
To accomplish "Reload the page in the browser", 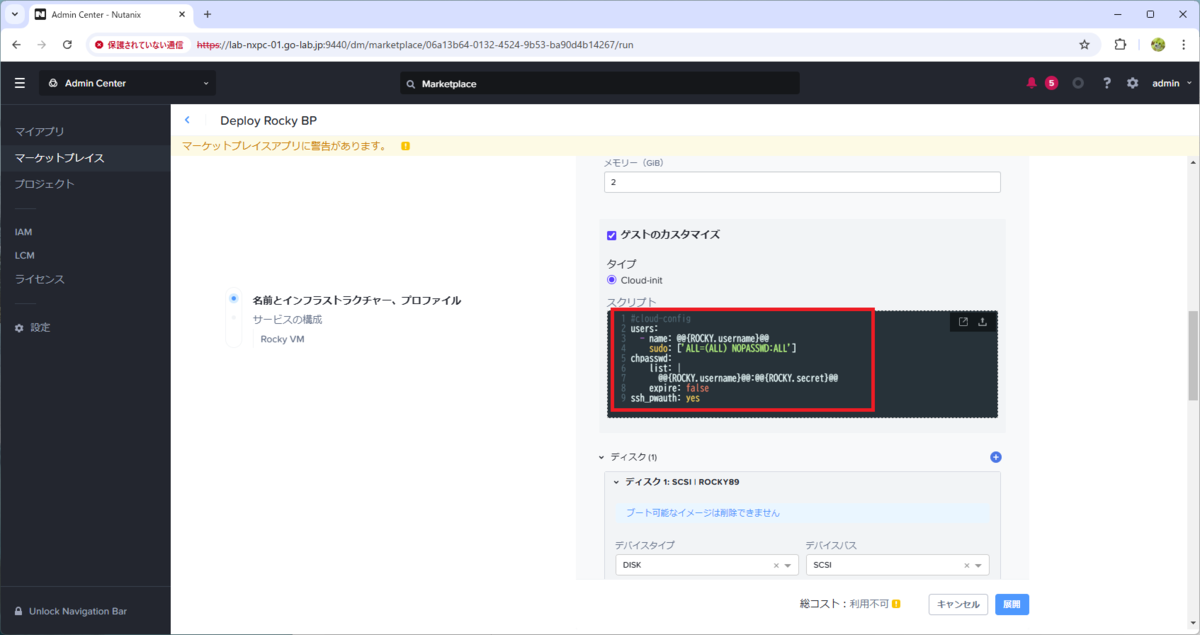I will click(x=67, y=44).
